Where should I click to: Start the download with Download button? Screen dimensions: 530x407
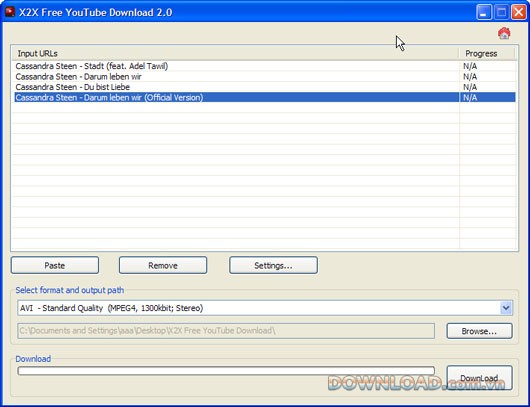pyautogui.click(x=479, y=378)
